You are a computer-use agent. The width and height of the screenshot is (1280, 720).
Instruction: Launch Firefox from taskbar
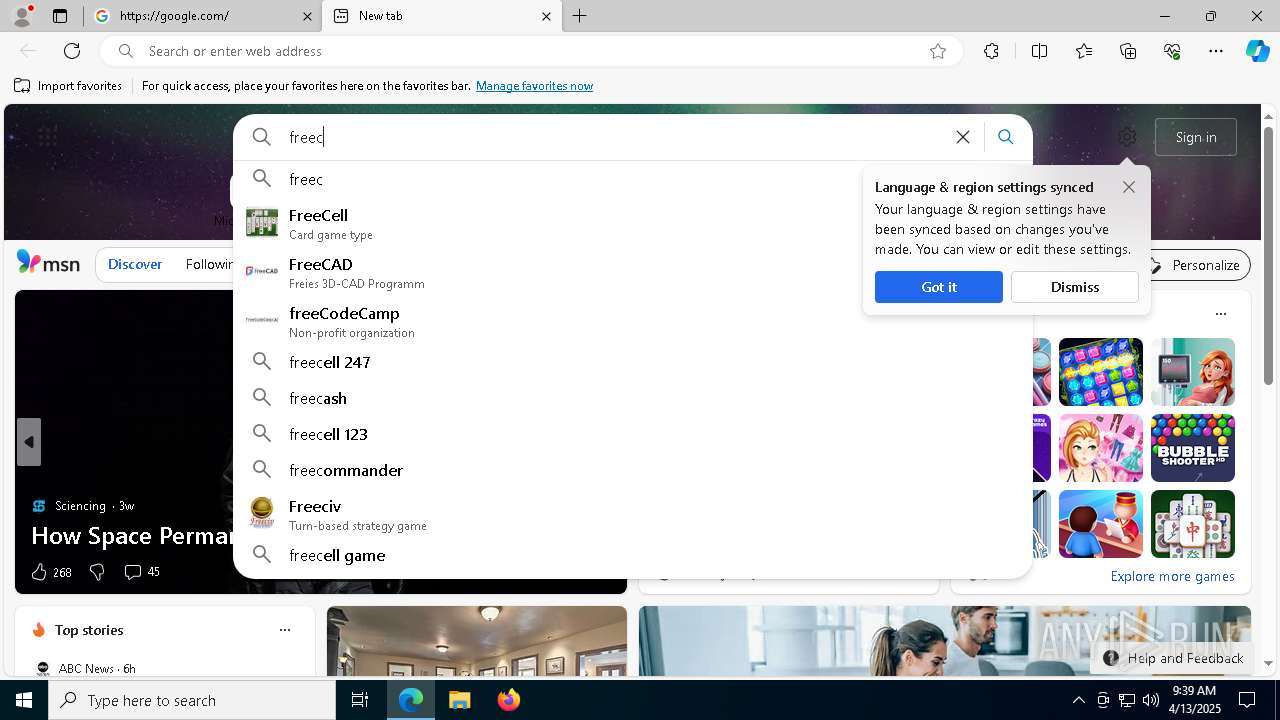(509, 700)
